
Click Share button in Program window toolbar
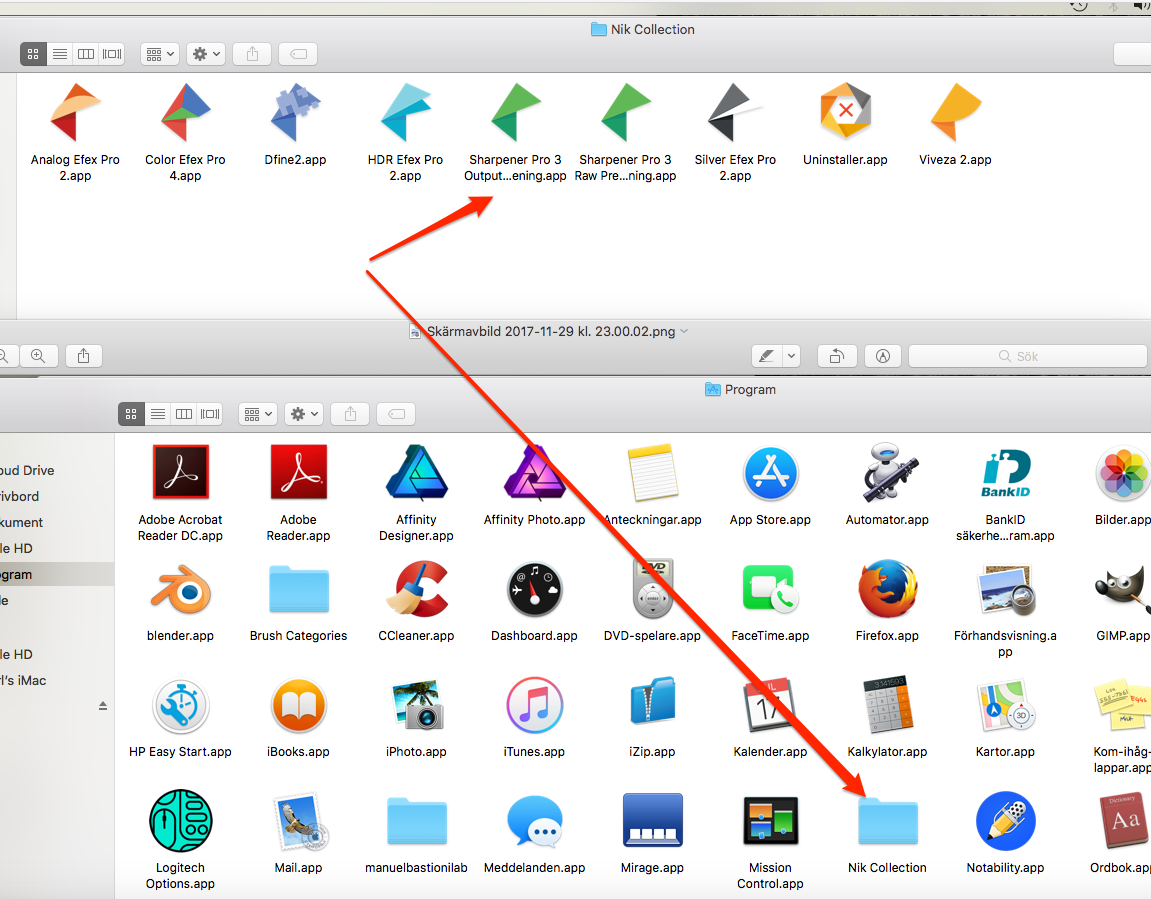coord(350,414)
